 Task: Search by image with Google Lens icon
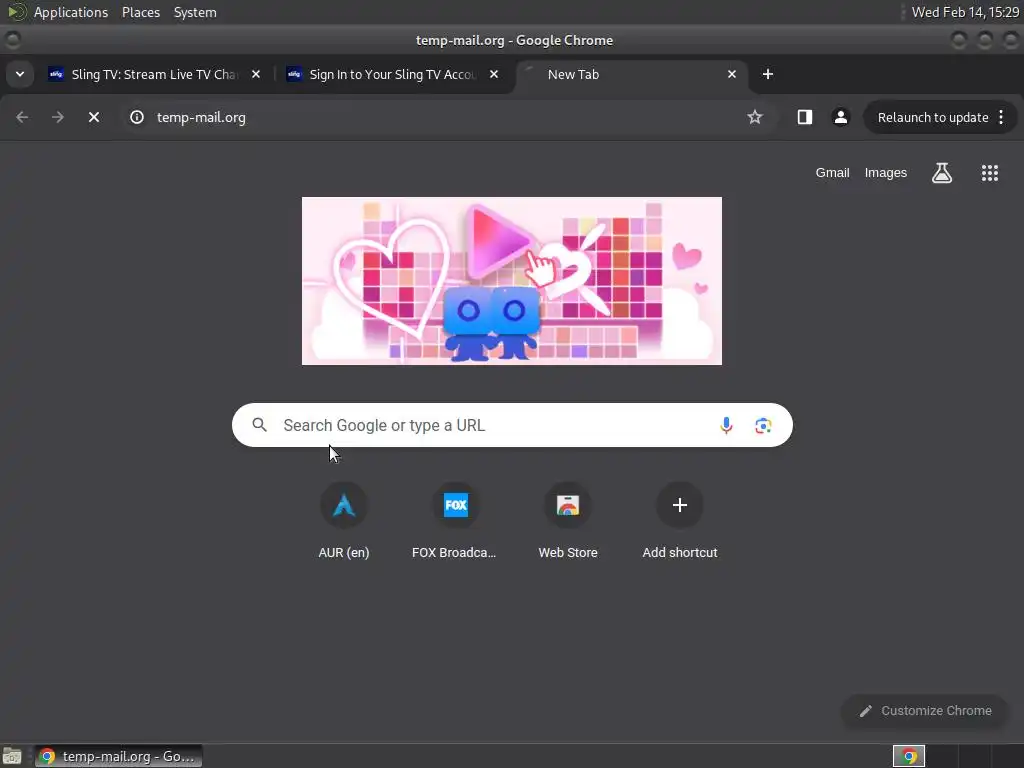point(763,426)
